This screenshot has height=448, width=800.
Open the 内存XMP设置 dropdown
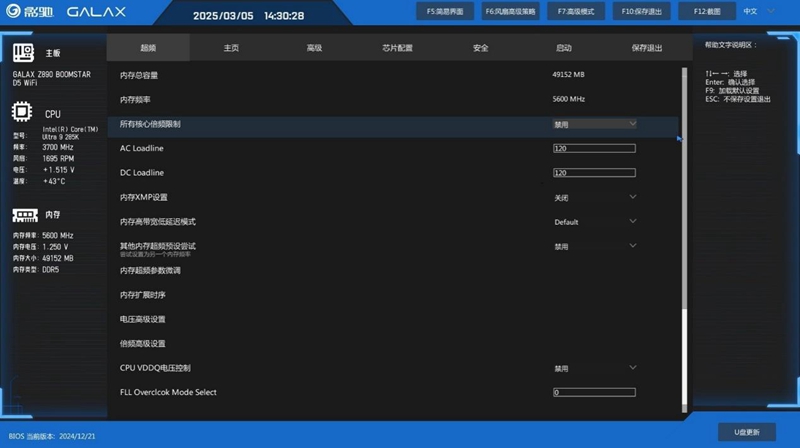point(594,197)
